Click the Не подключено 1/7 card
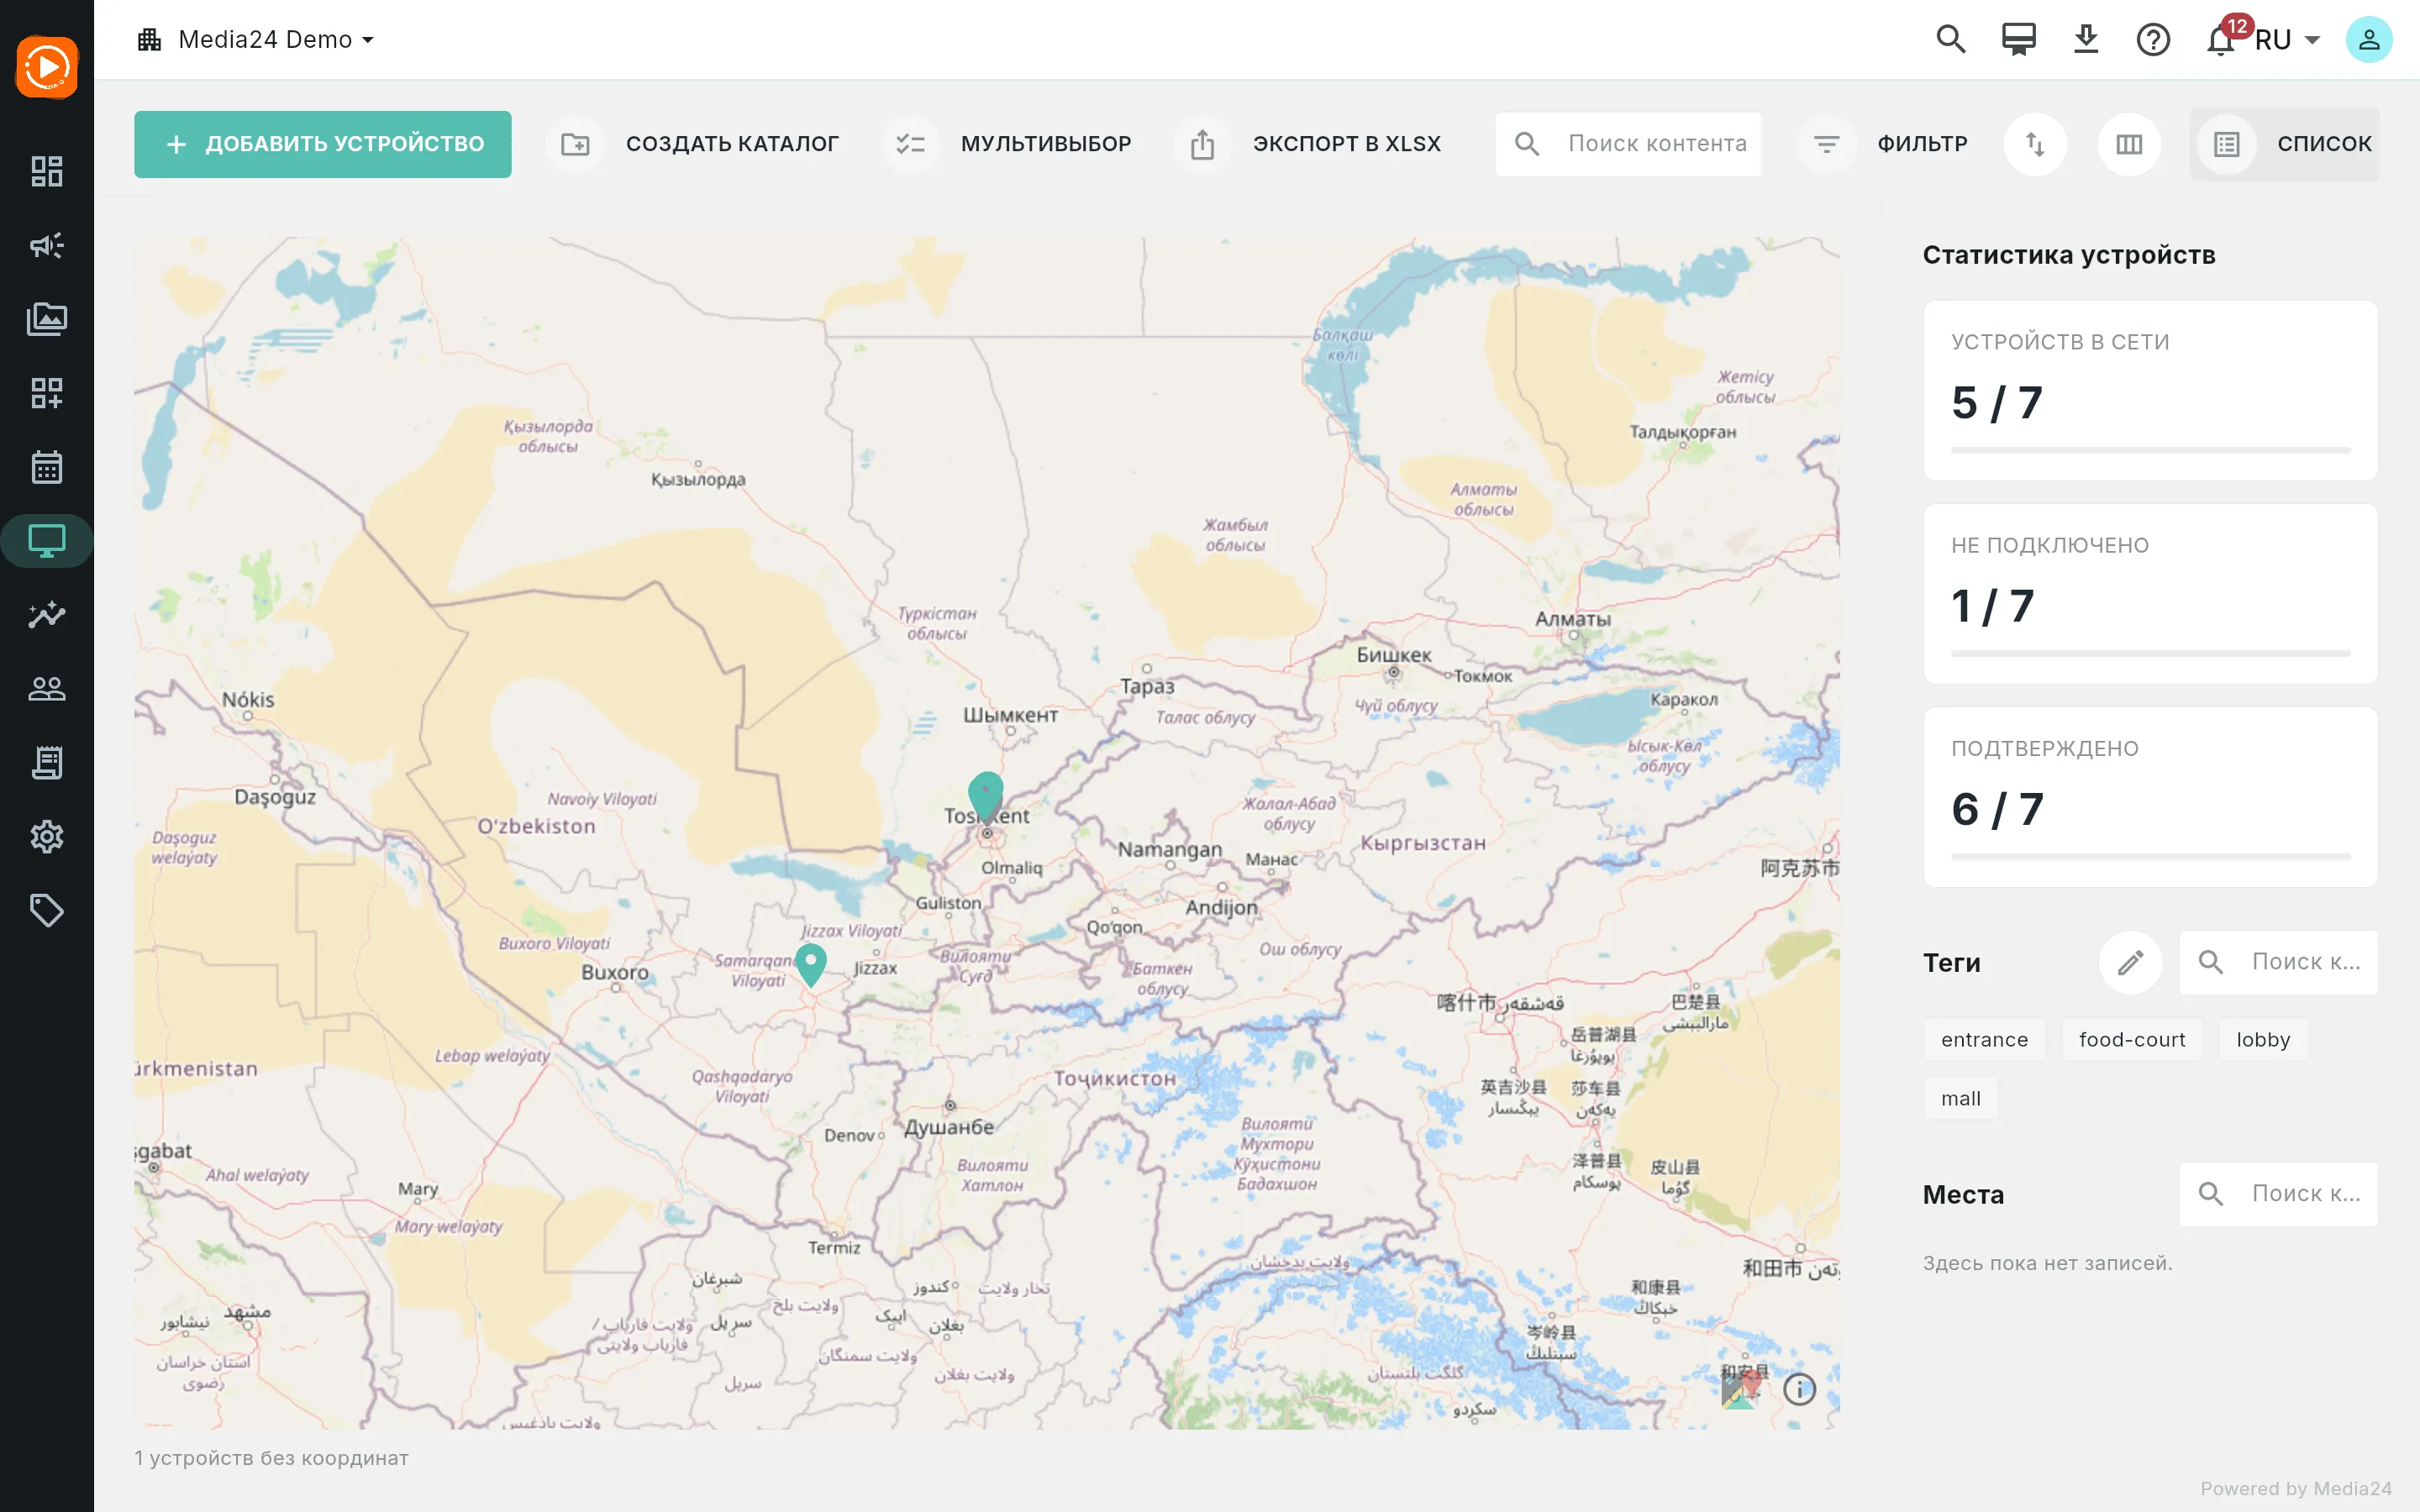Screen dimensions: 2420x1512 click(2150, 594)
